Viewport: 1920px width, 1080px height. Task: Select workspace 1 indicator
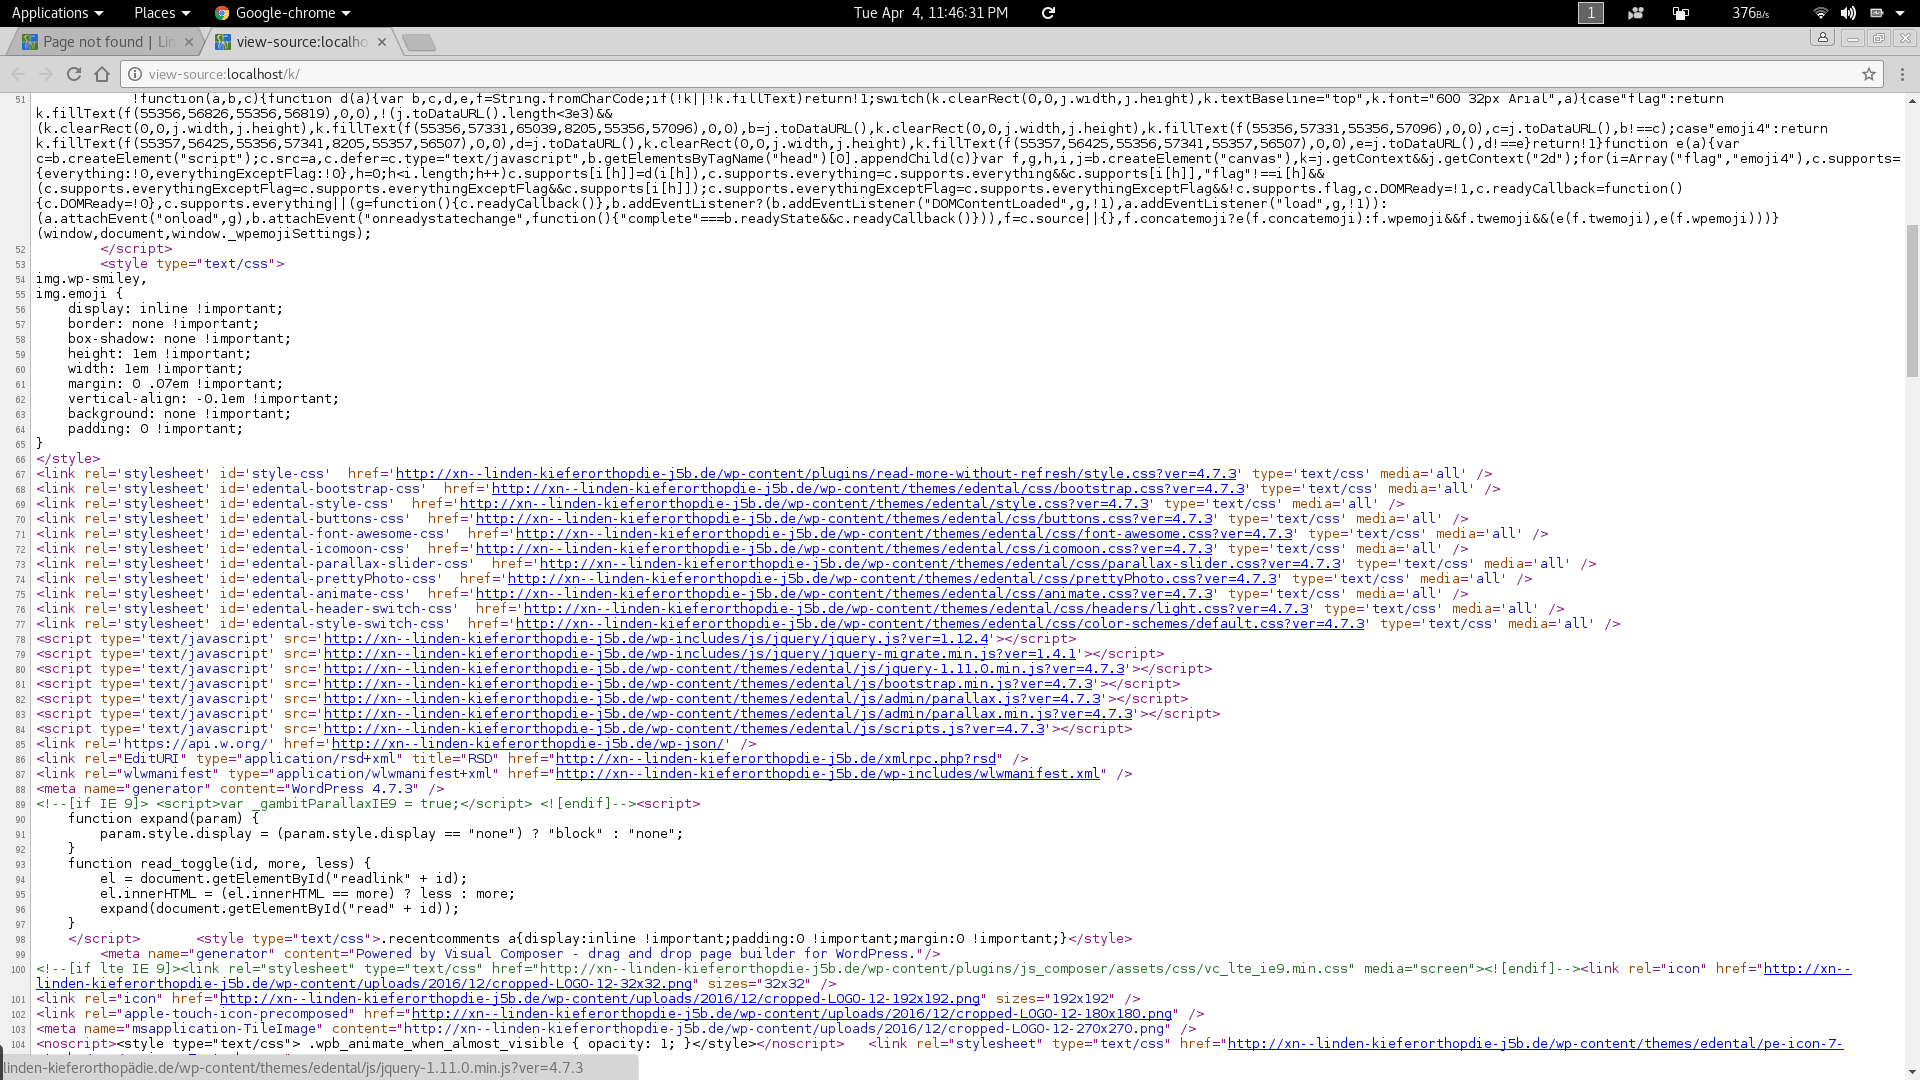click(x=1590, y=13)
